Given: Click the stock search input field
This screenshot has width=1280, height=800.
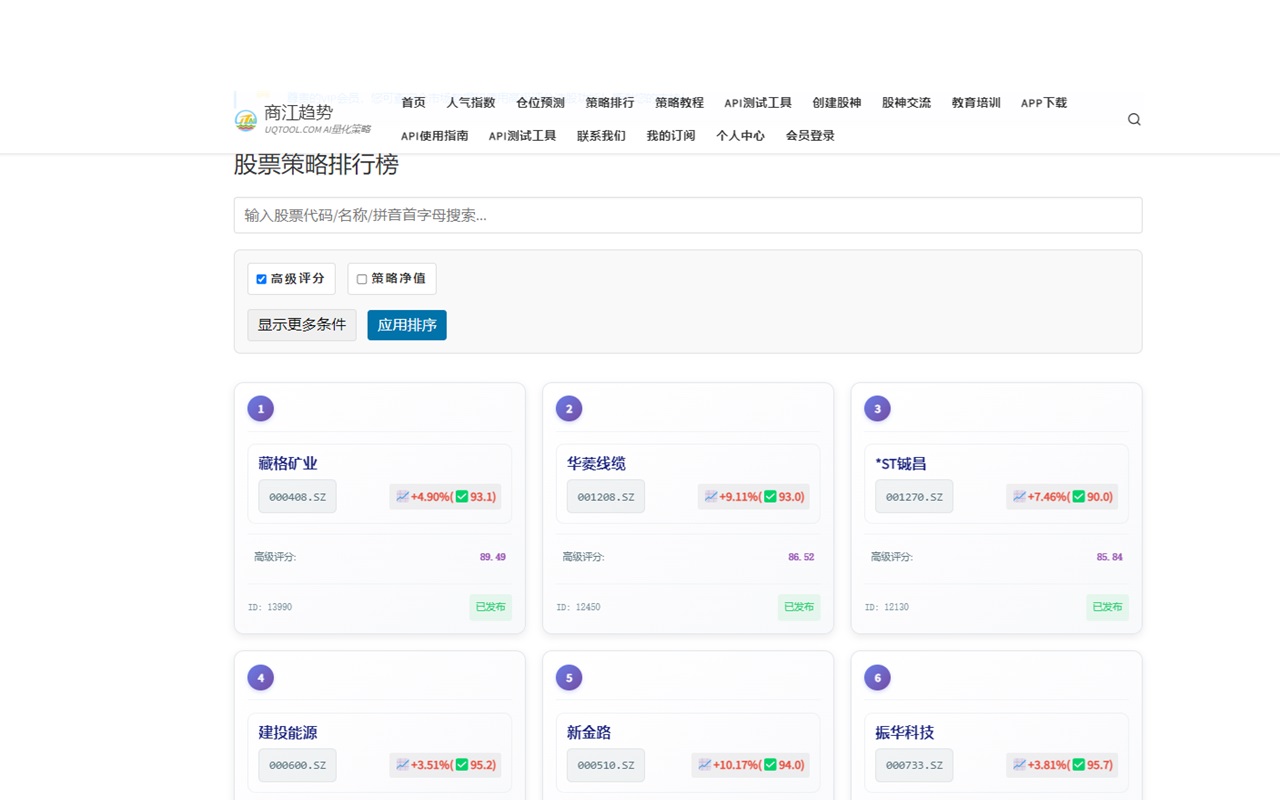Looking at the screenshot, I should 689,215.
